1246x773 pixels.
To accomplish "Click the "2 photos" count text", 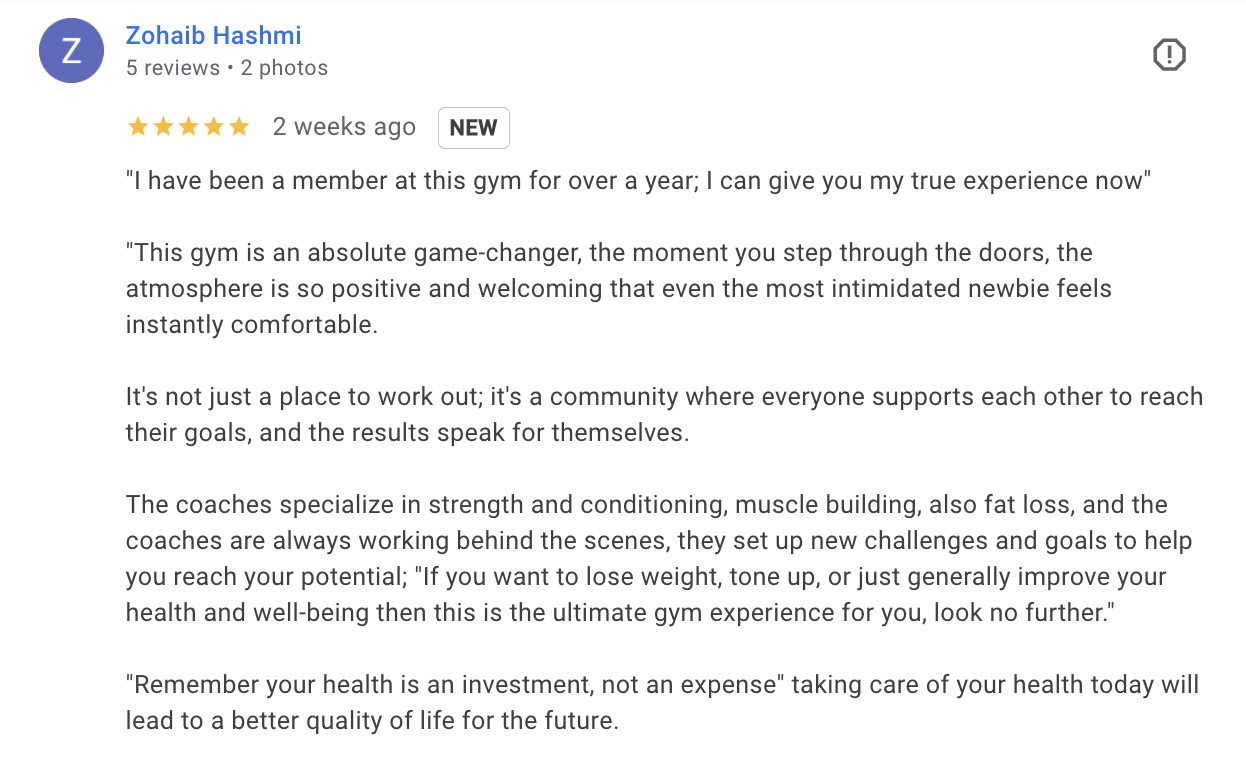I will click(x=284, y=68).
